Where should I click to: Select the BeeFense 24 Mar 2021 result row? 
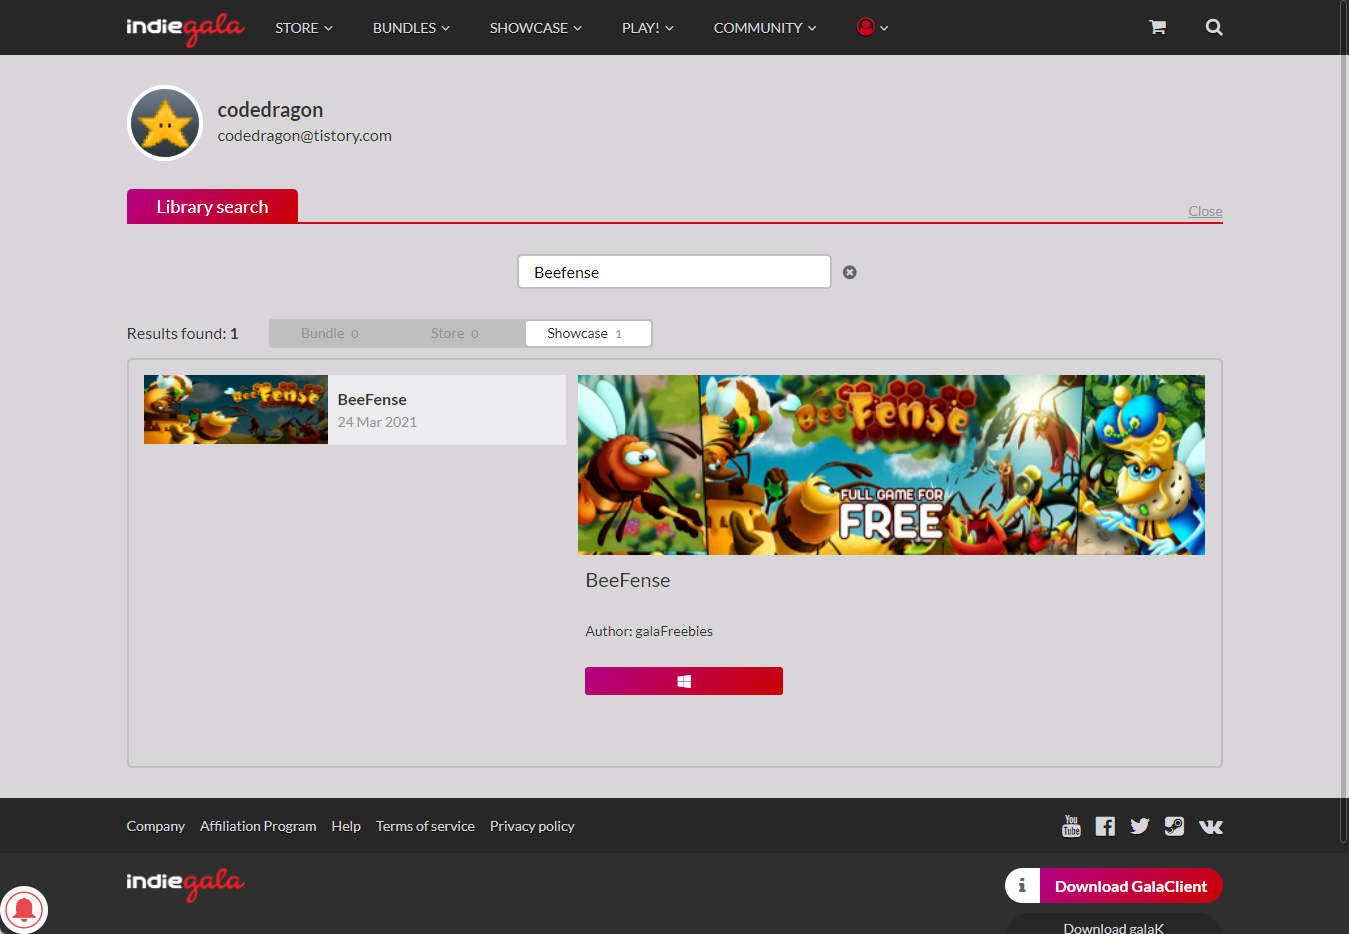tap(355, 410)
